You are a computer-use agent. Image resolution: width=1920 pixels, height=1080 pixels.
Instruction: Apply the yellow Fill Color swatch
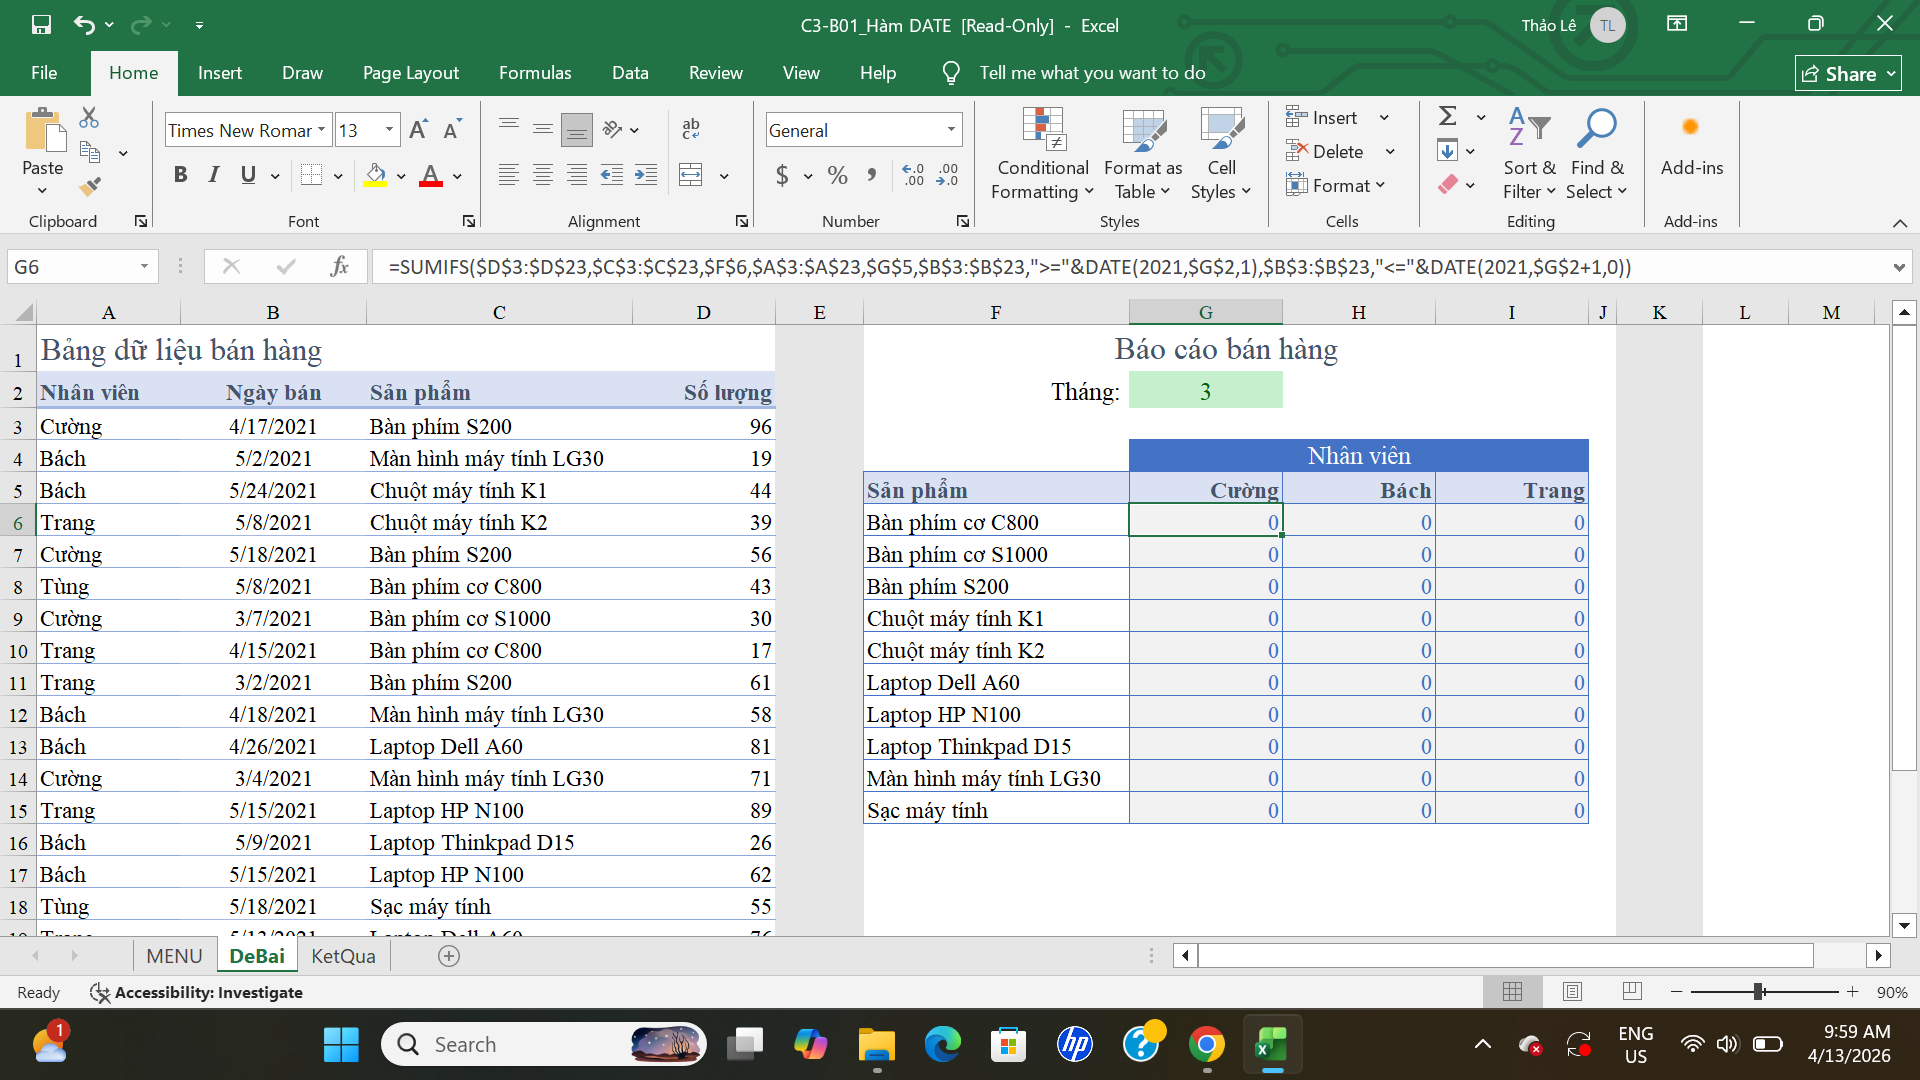pos(375,176)
